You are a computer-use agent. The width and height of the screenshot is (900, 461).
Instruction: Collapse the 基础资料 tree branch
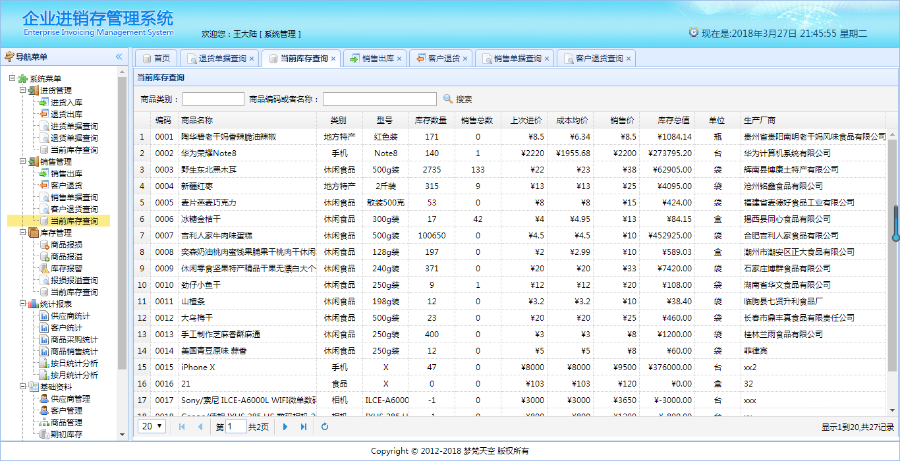click(x=23, y=387)
